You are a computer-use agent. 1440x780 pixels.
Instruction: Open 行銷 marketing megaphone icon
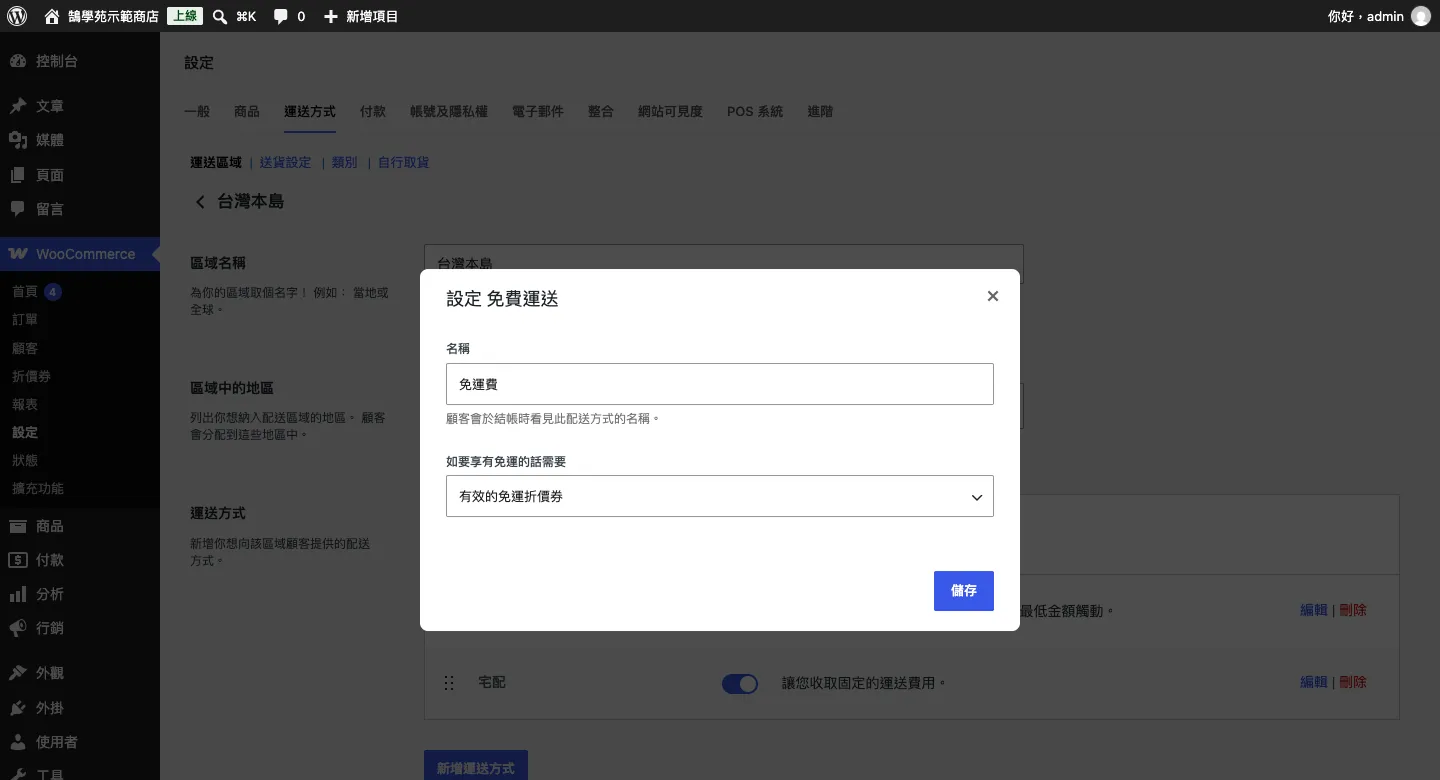[18, 629]
